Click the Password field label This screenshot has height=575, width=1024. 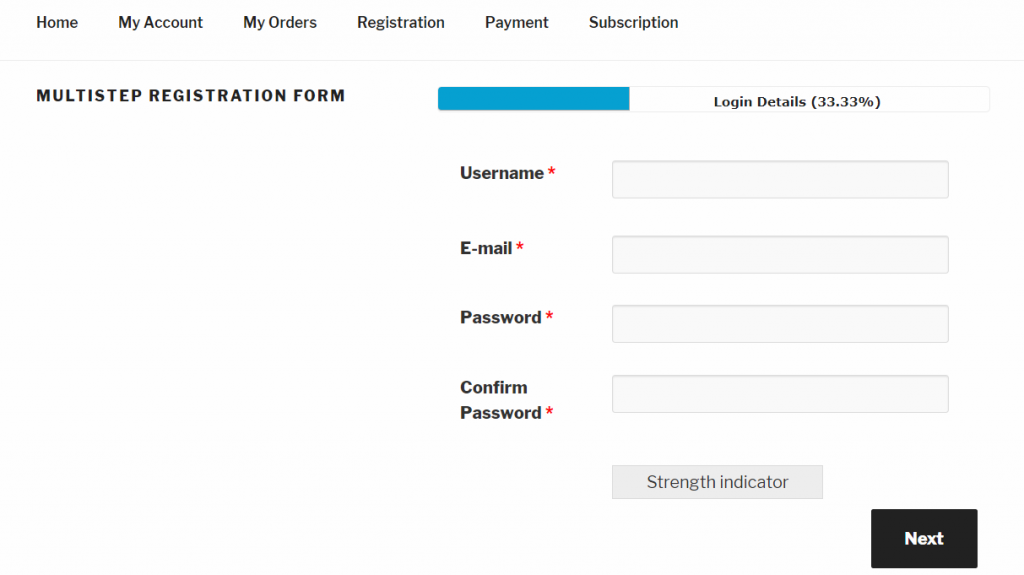[501, 318]
